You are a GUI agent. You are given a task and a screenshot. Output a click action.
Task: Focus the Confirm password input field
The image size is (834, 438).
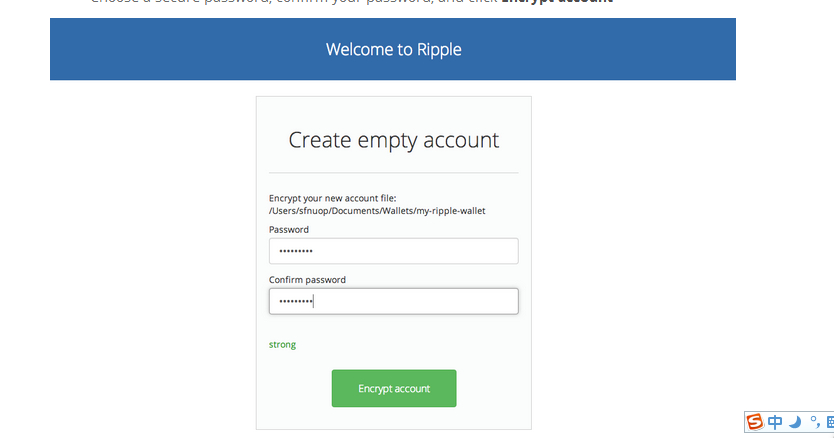pos(394,301)
